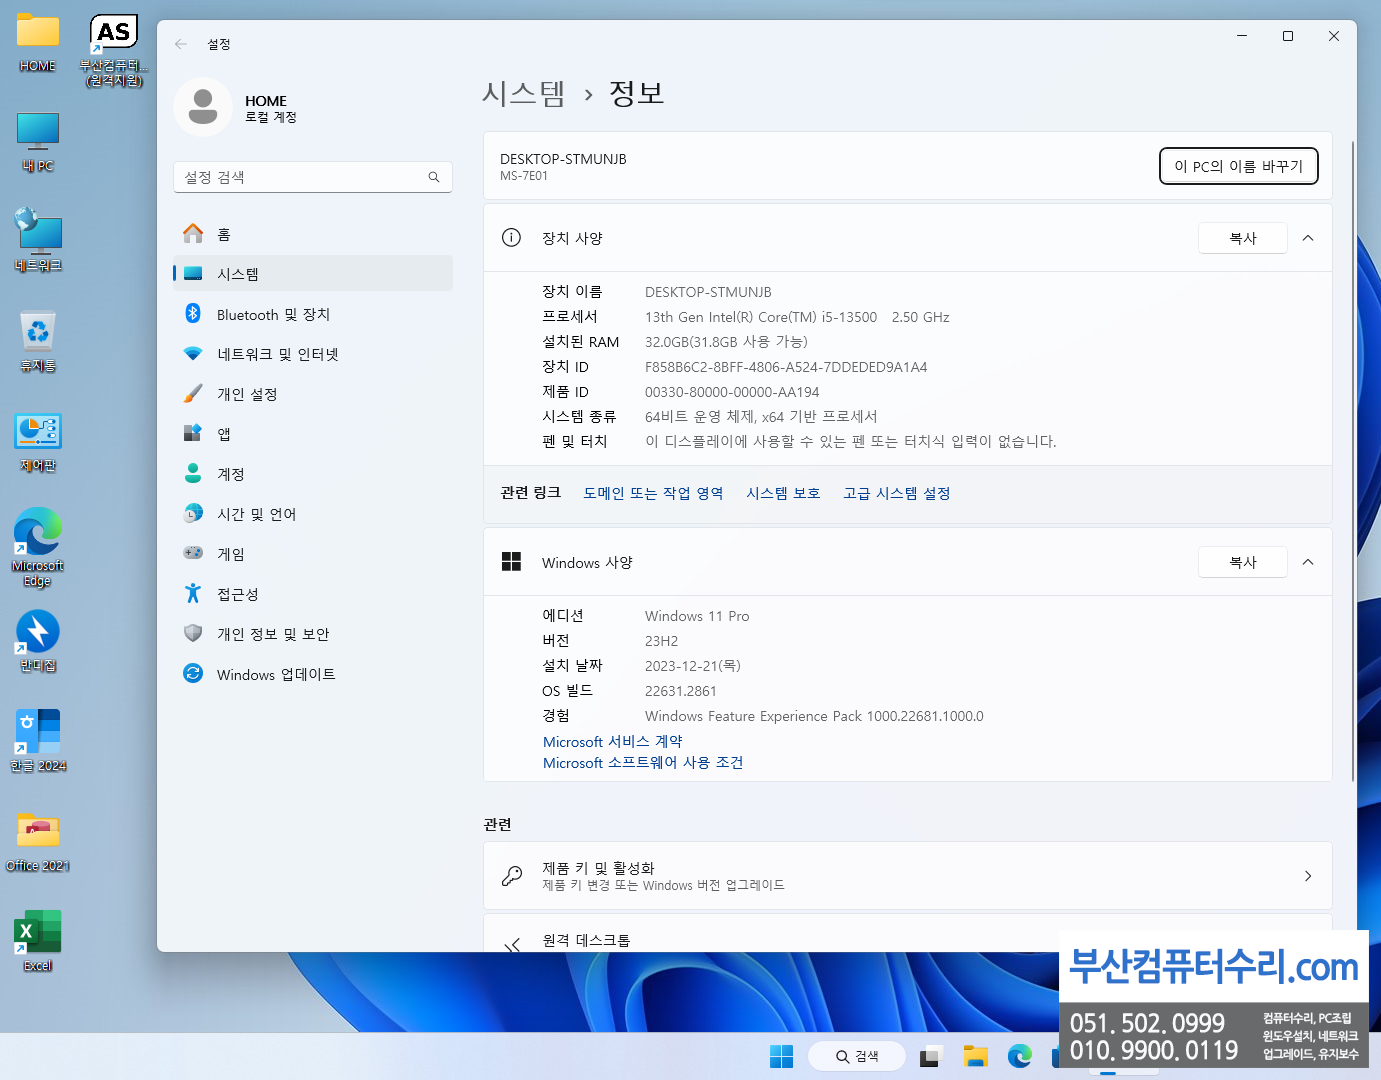
Task: Open 도메인 또는 작업 영역 link
Action: pos(653,493)
